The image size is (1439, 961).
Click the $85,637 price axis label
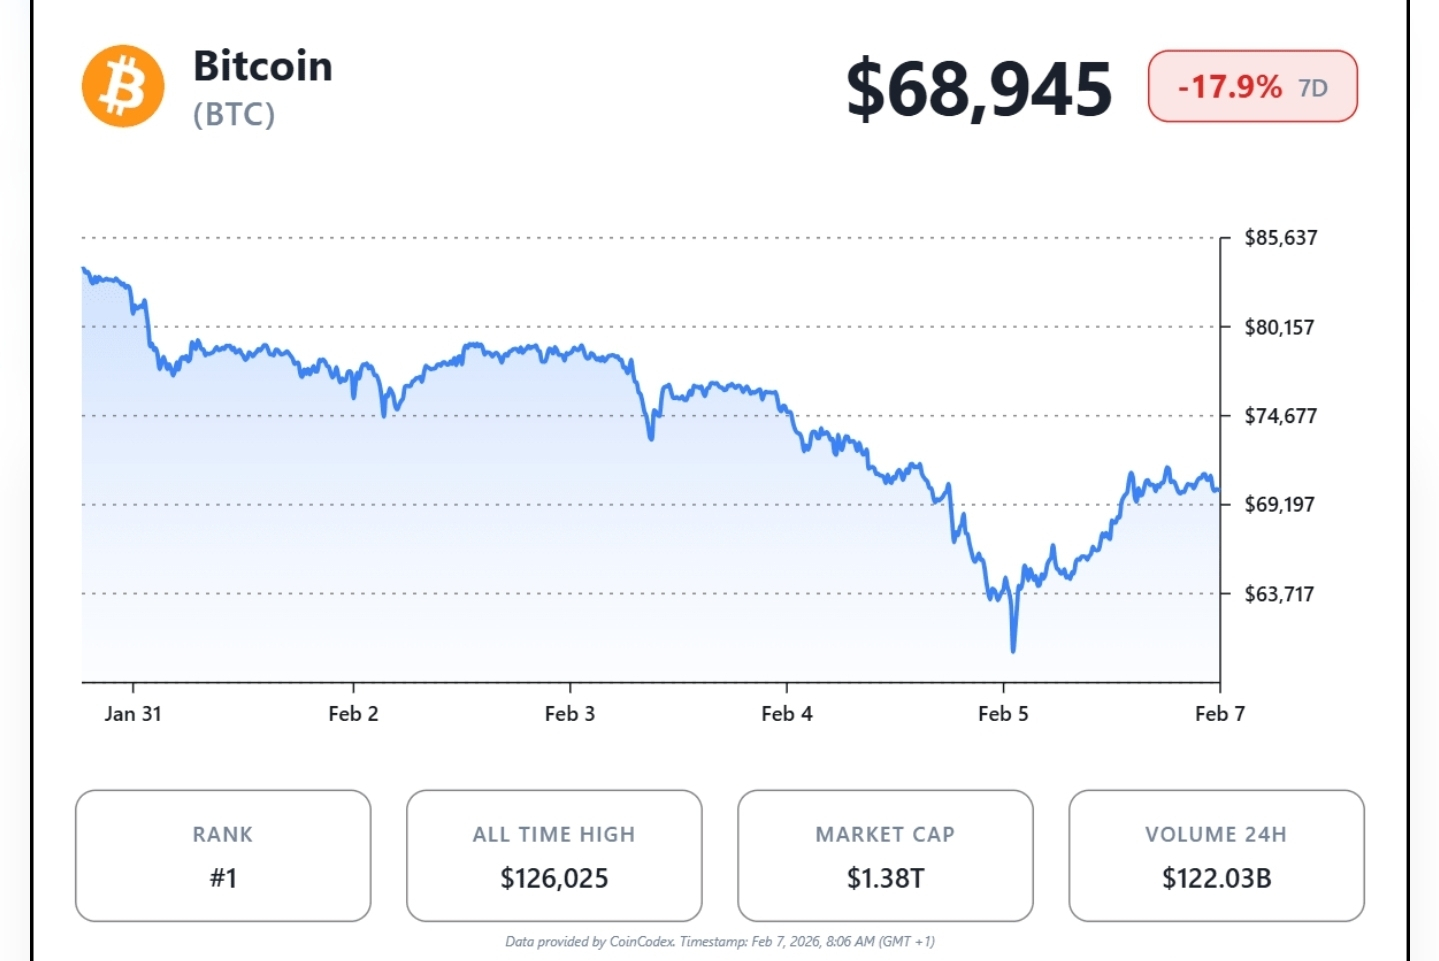(x=1280, y=238)
